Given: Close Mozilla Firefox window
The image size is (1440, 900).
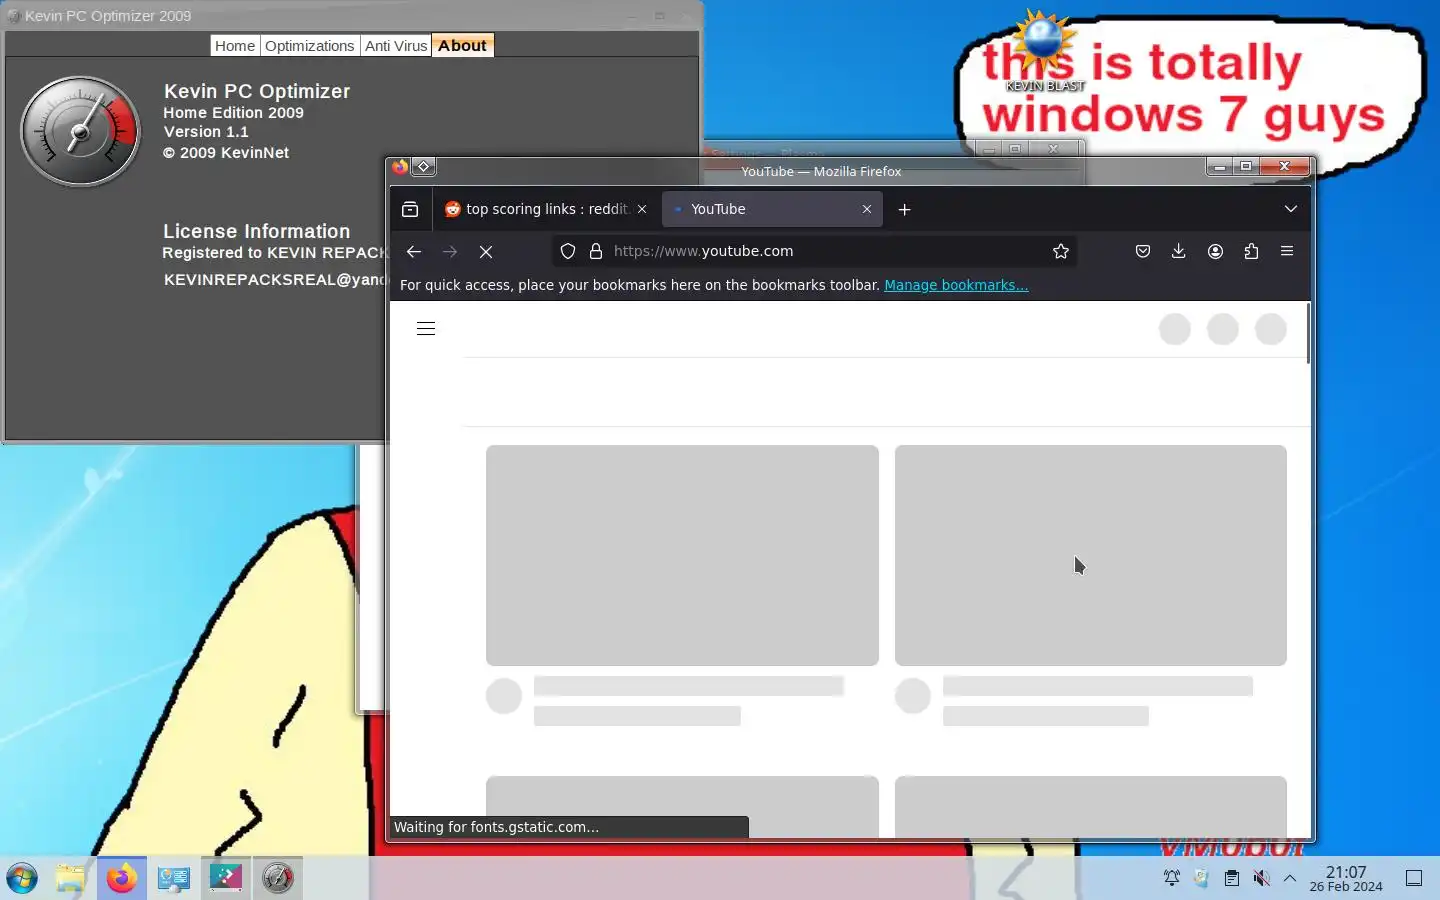Looking at the screenshot, I should [1285, 166].
